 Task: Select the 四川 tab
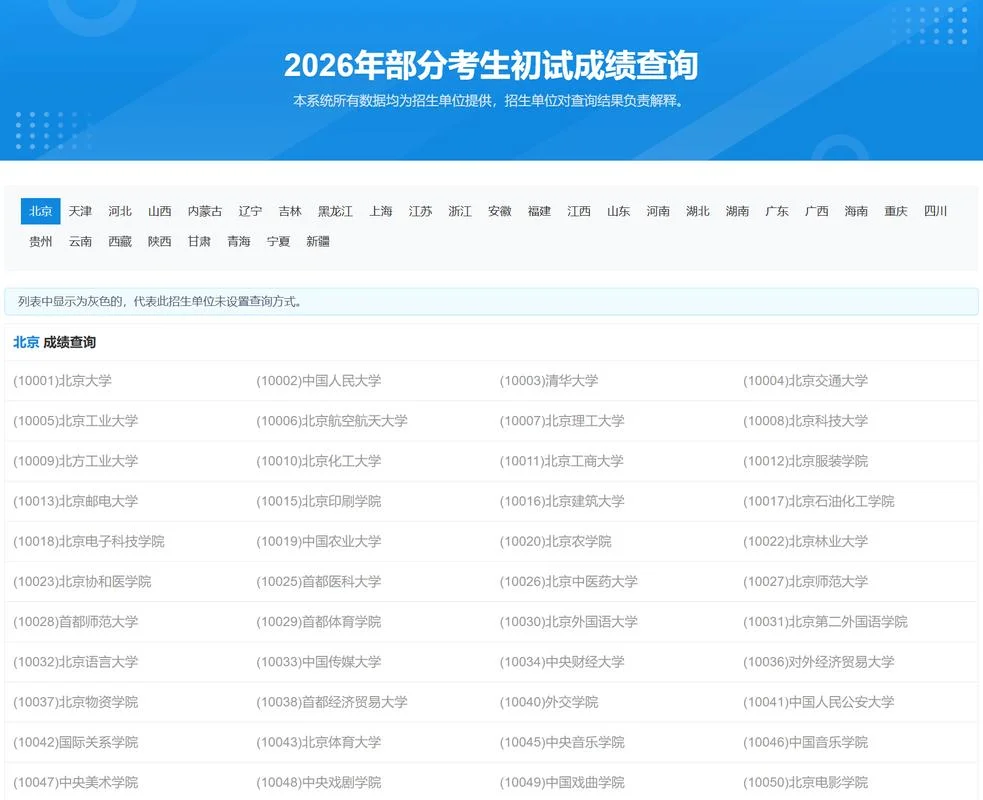[935, 211]
